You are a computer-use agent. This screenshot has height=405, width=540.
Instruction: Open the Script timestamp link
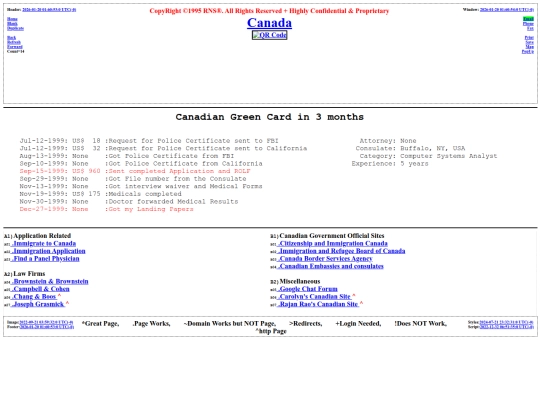pyautogui.click(x=507, y=327)
